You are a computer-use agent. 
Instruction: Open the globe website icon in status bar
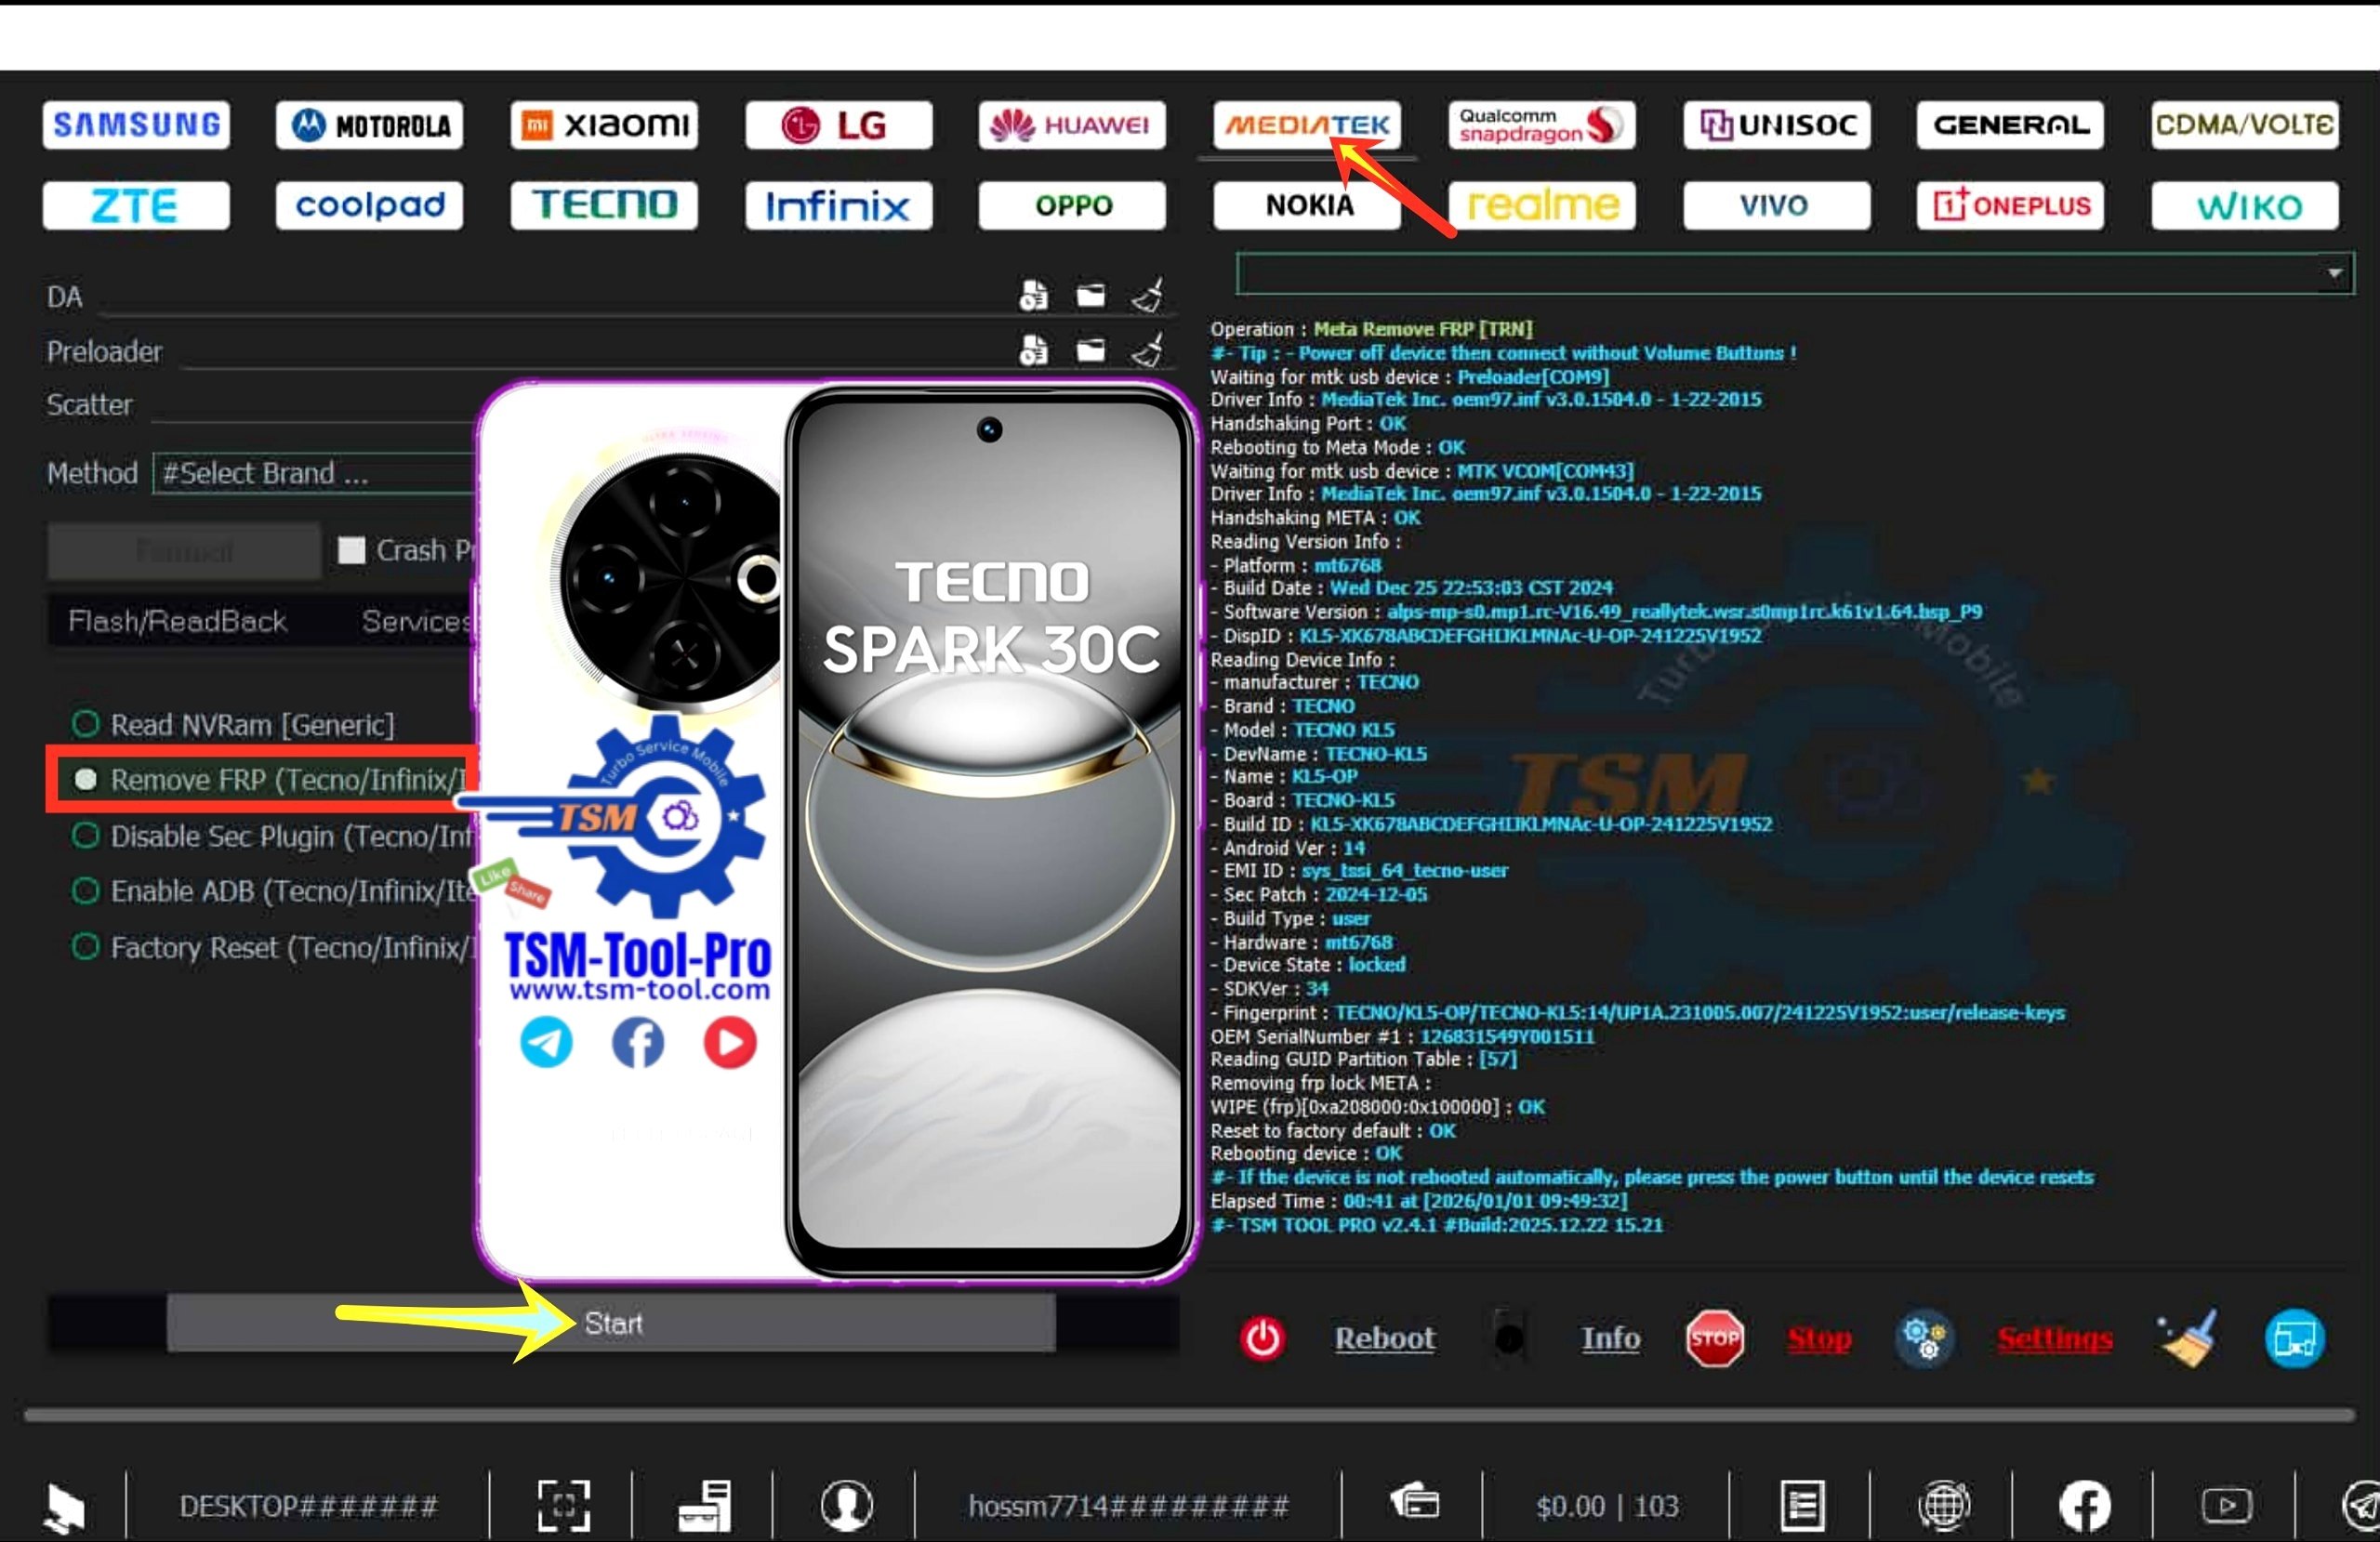pyautogui.click(x=1944, y=1505)
